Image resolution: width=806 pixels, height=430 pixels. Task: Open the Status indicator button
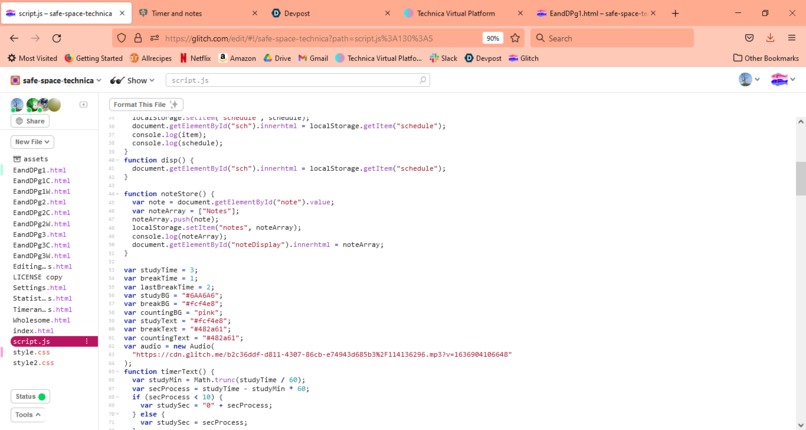(30, 397)
